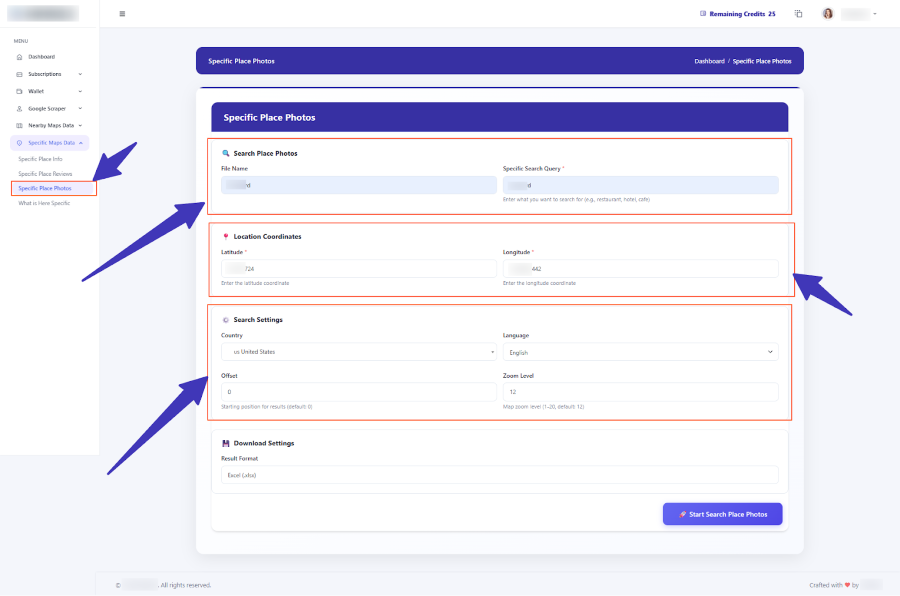Open the Result Format dropdown
This screenshot has width=900, height=596.
point(499,475)
